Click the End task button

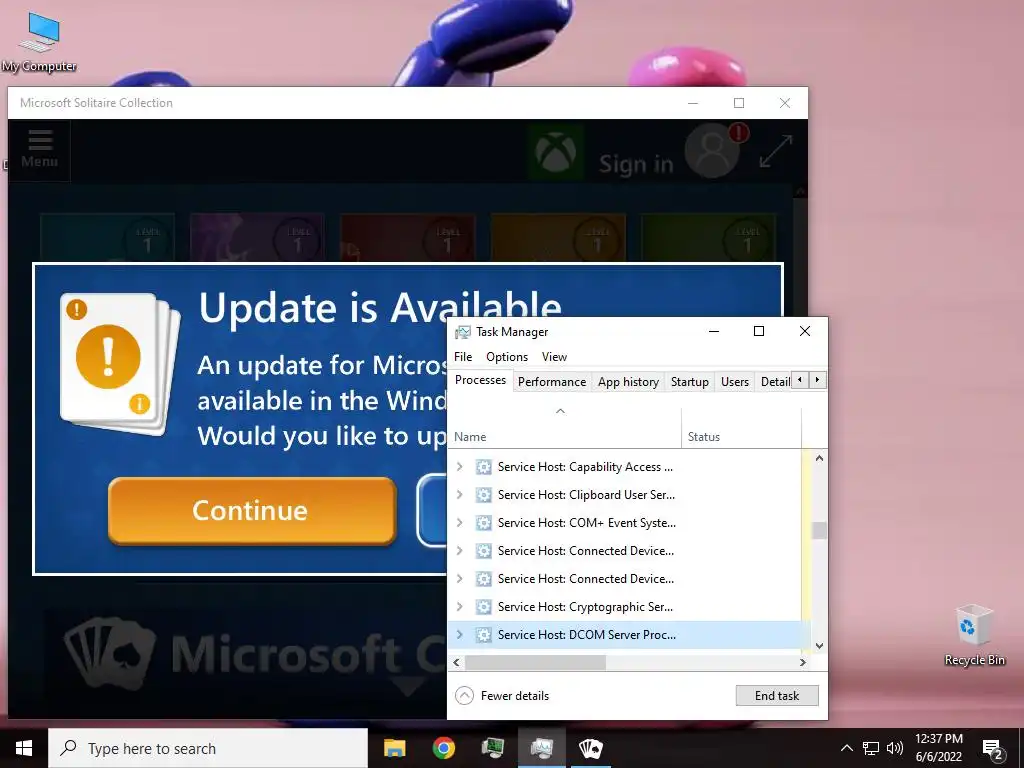pyautogui.click(x=776, y=696)
